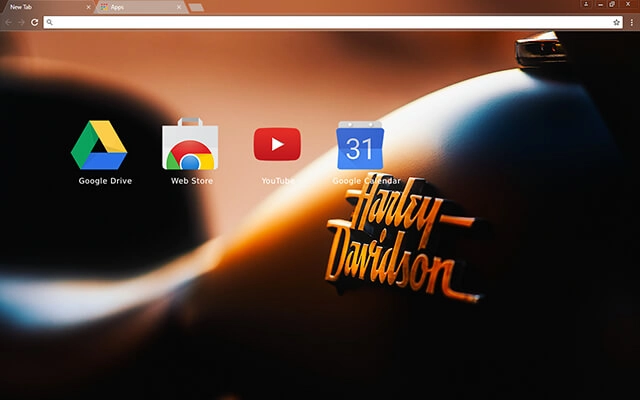Reload the page with the refresh icon
Image resolution: width=640 pixels, height=400 pixels.
35,22
